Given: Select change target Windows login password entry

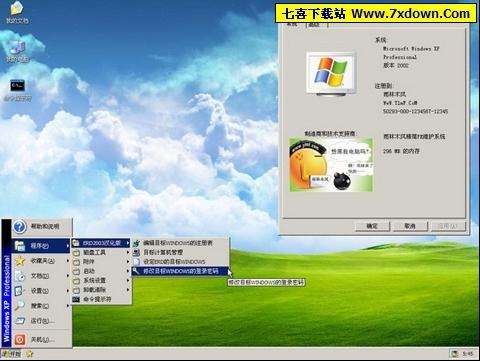Looking at the screenshot, I should [x=180, y=271].
